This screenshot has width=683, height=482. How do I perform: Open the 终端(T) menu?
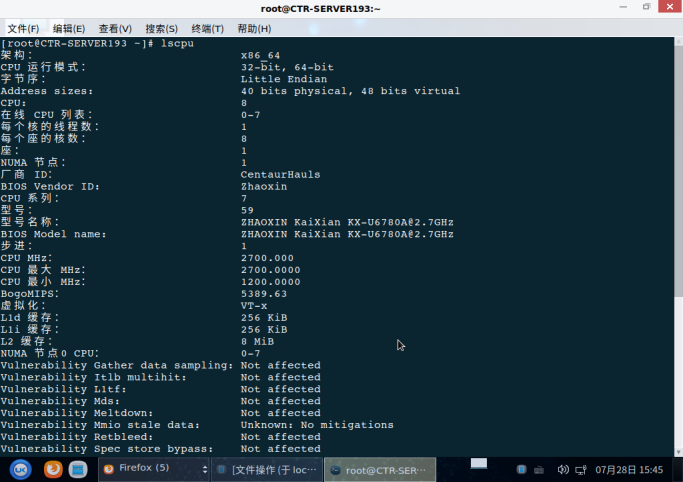pyautogui.click(x=207, y=29)
